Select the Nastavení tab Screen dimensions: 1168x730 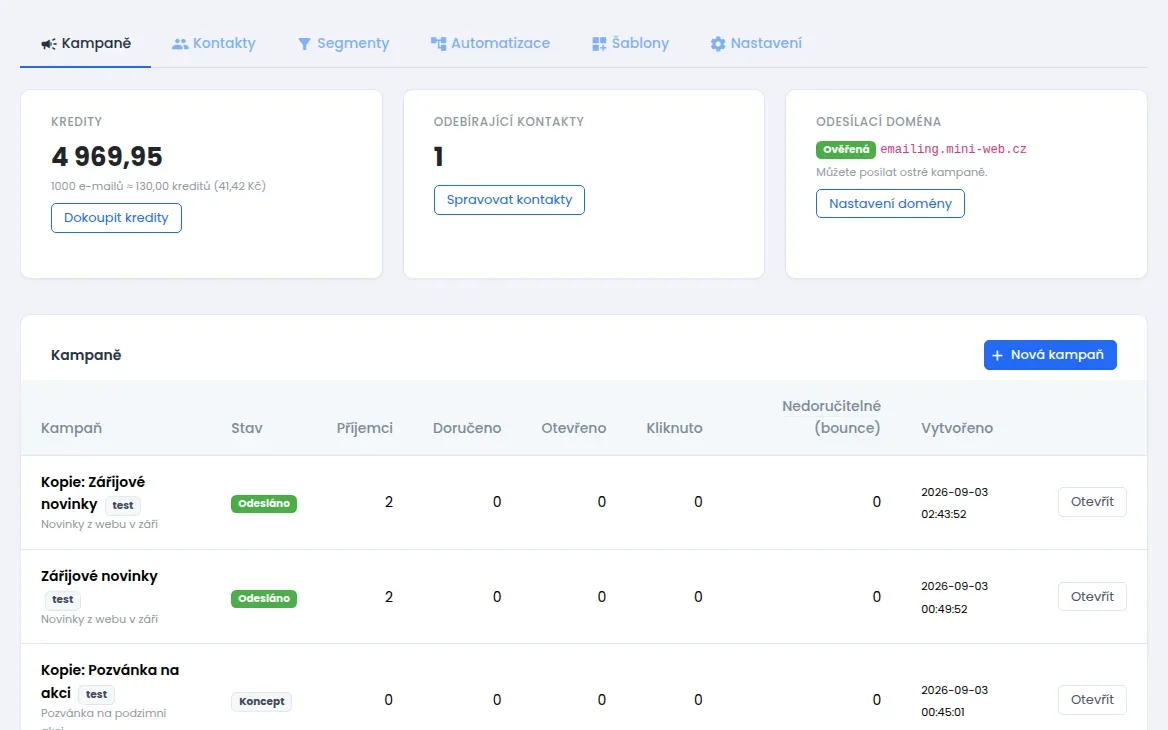point(756,43)
